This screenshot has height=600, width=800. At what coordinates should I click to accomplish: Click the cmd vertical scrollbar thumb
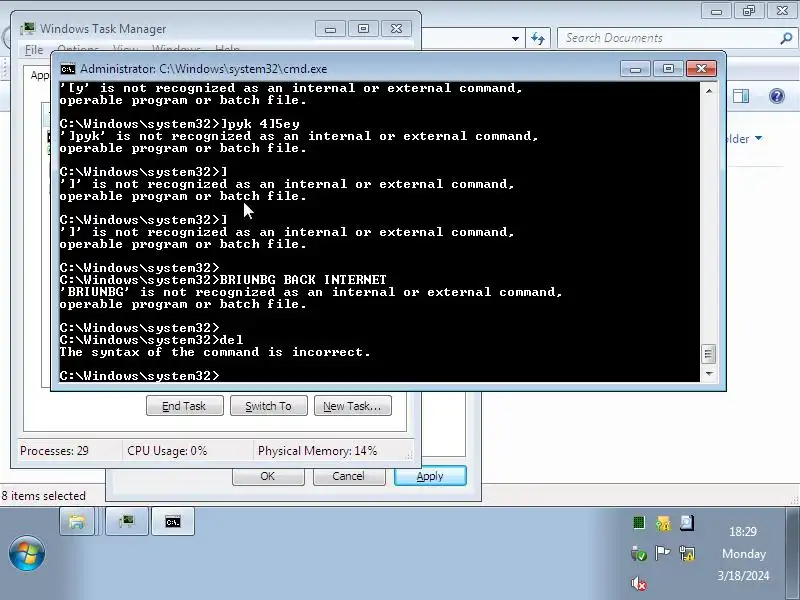(x=708, y=354)
